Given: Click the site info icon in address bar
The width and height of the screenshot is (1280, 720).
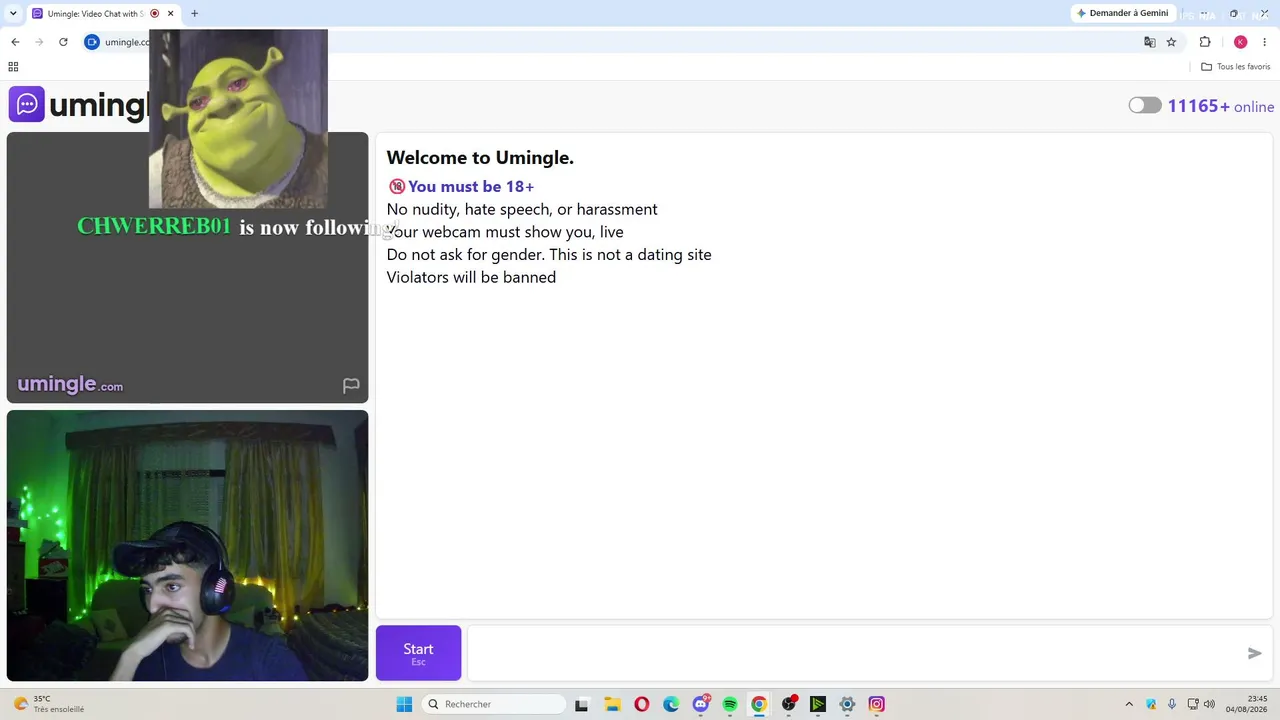Looking at the screenshot, I should 92,42.
